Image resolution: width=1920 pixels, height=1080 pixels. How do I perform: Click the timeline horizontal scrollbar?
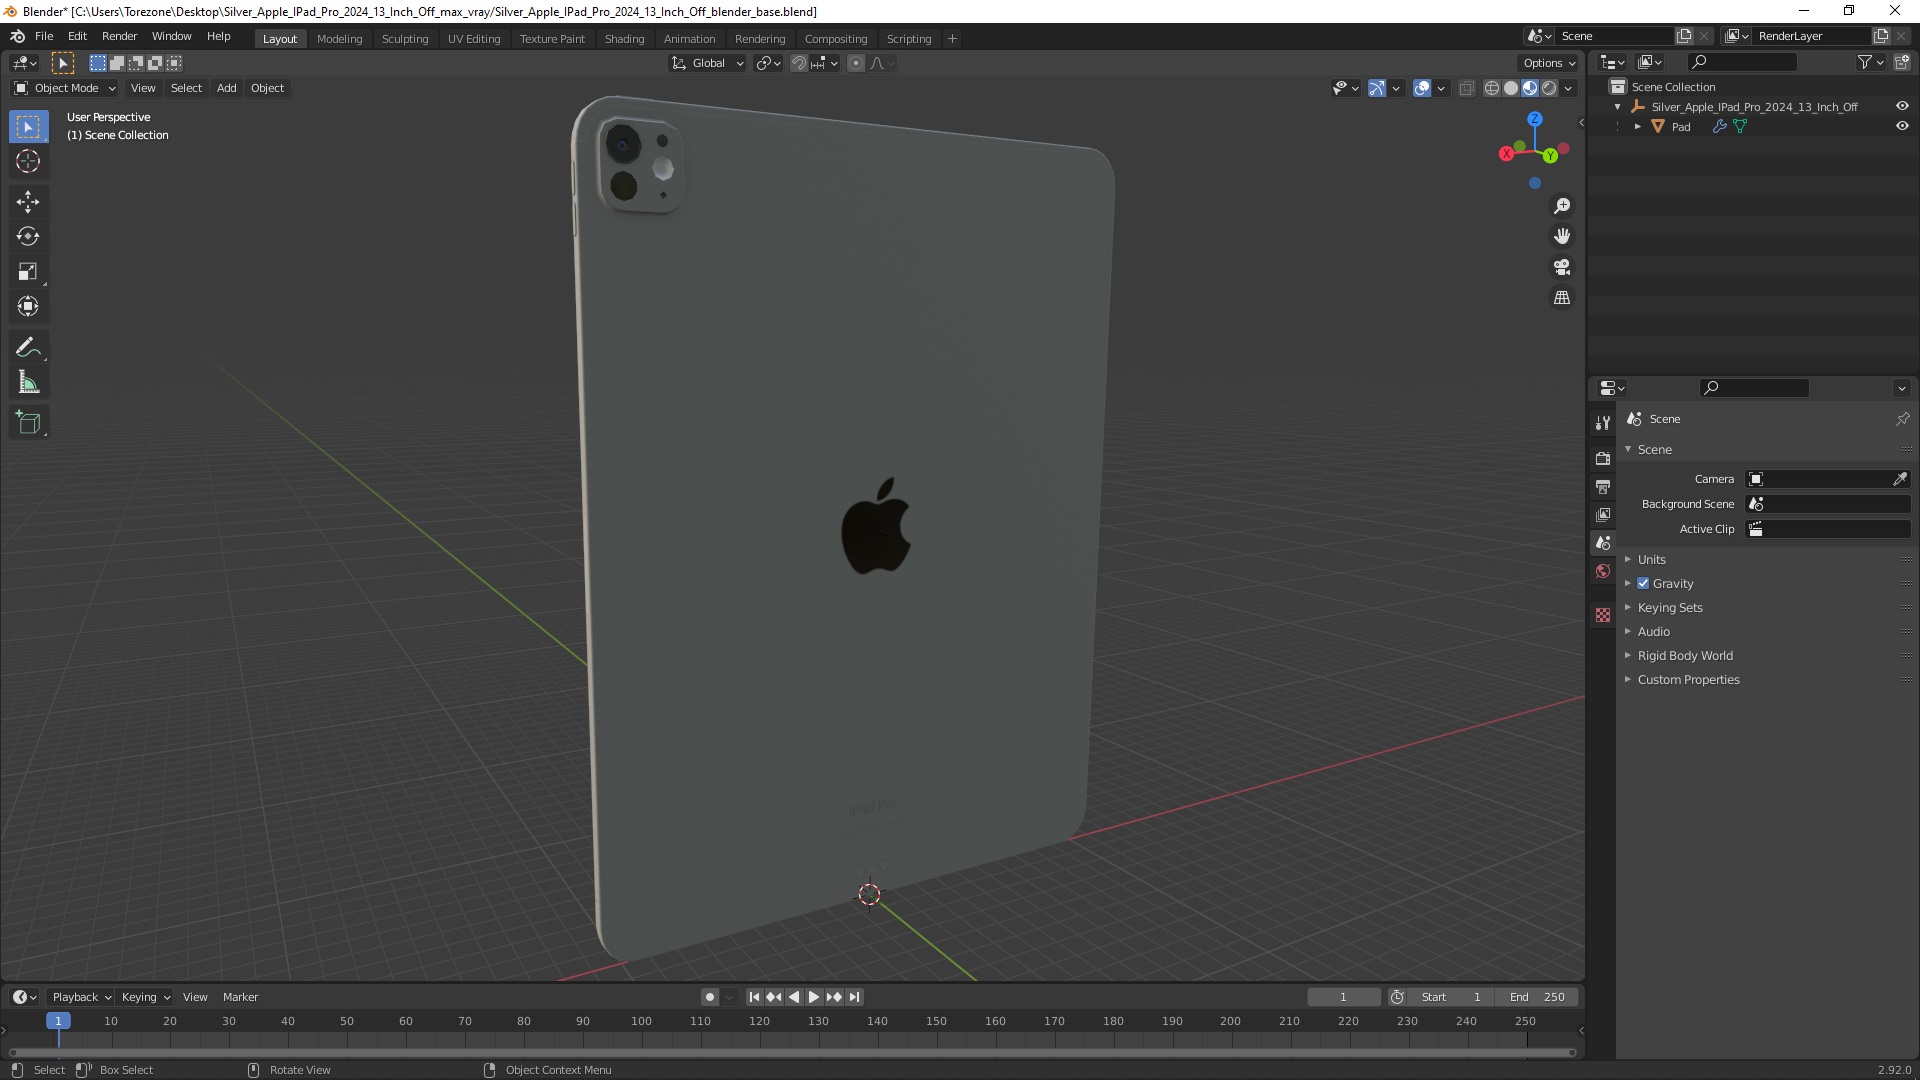(792, 1052)
